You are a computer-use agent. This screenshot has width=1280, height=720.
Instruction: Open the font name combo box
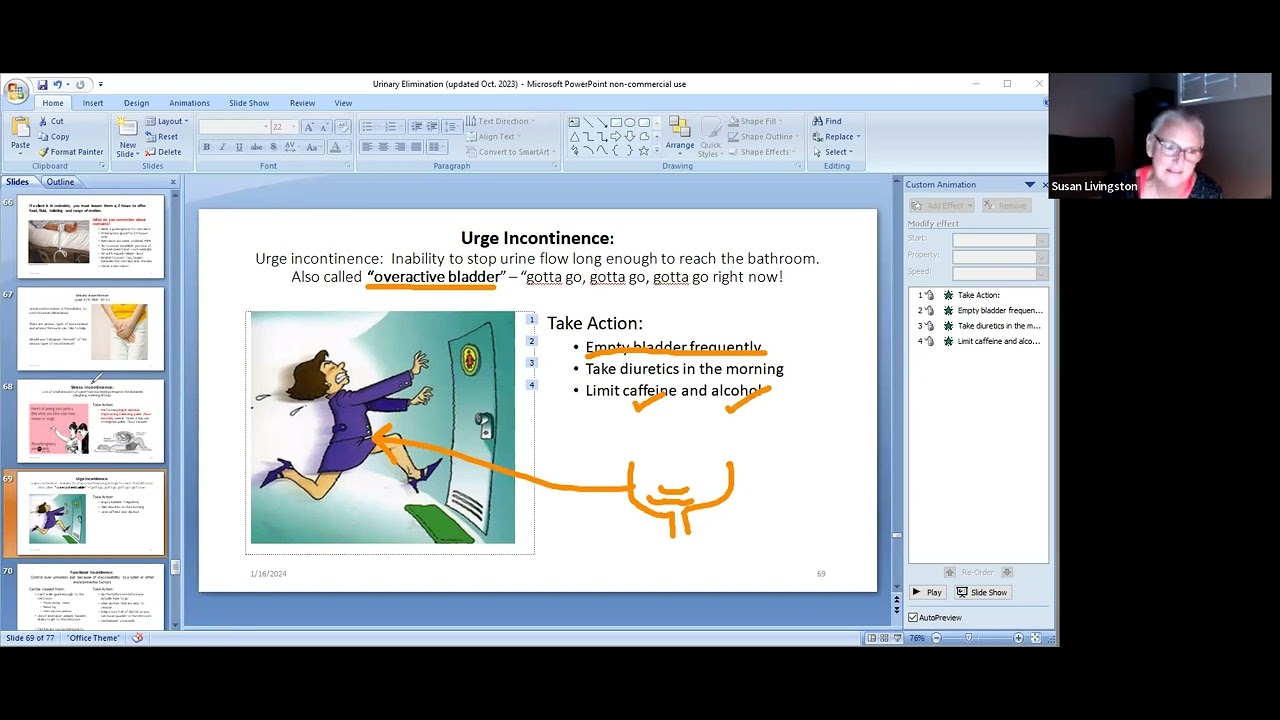pos(234,127)
